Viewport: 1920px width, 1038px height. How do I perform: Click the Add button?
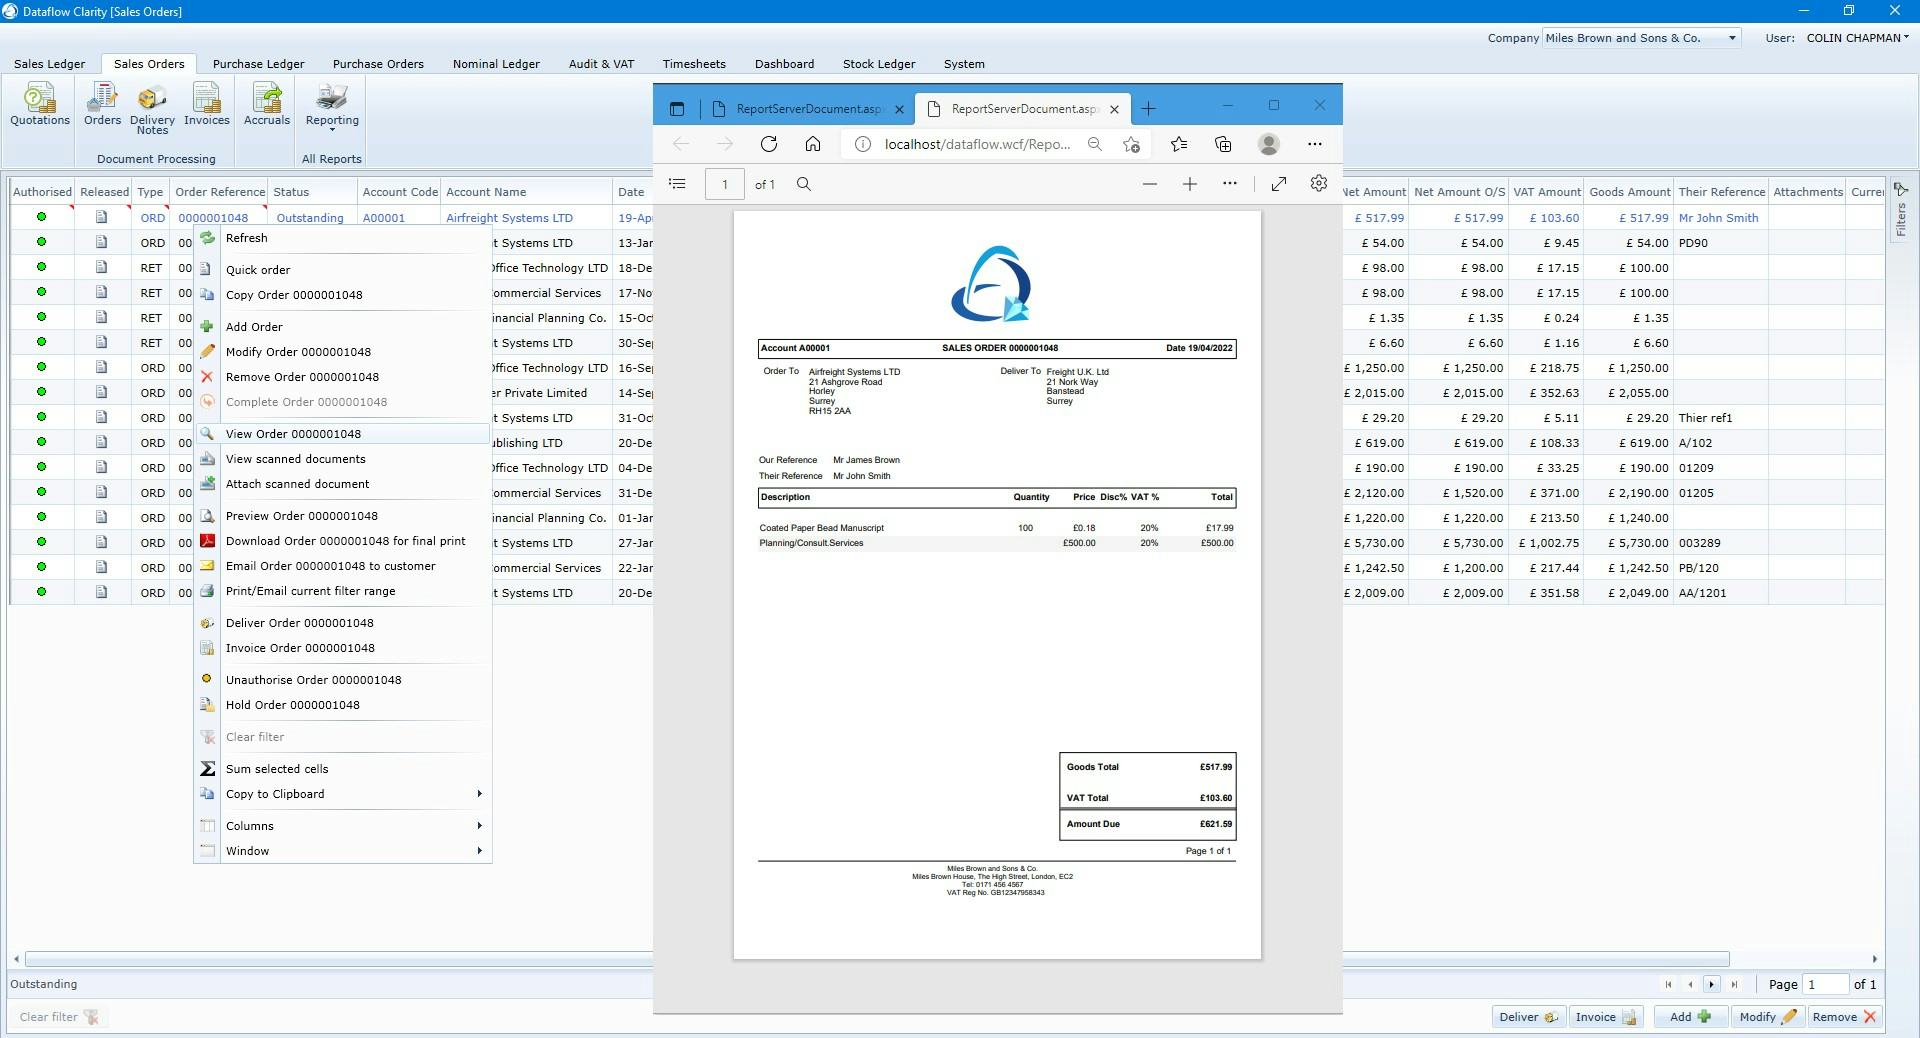point(1689,1017)
